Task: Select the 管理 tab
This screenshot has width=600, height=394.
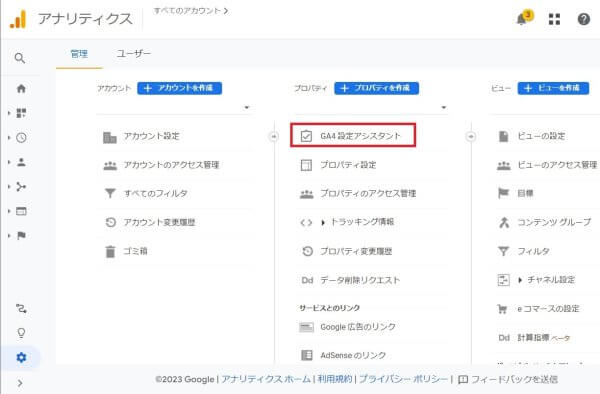Action: click(79, 54)
